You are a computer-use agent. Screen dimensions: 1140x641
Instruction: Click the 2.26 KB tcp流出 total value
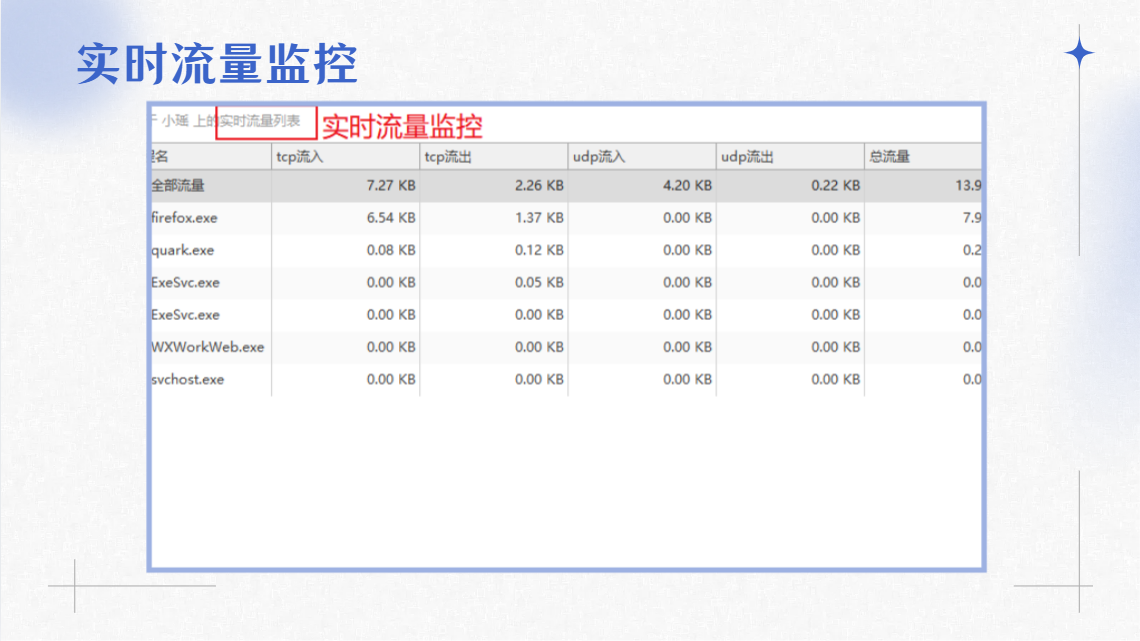539,185
